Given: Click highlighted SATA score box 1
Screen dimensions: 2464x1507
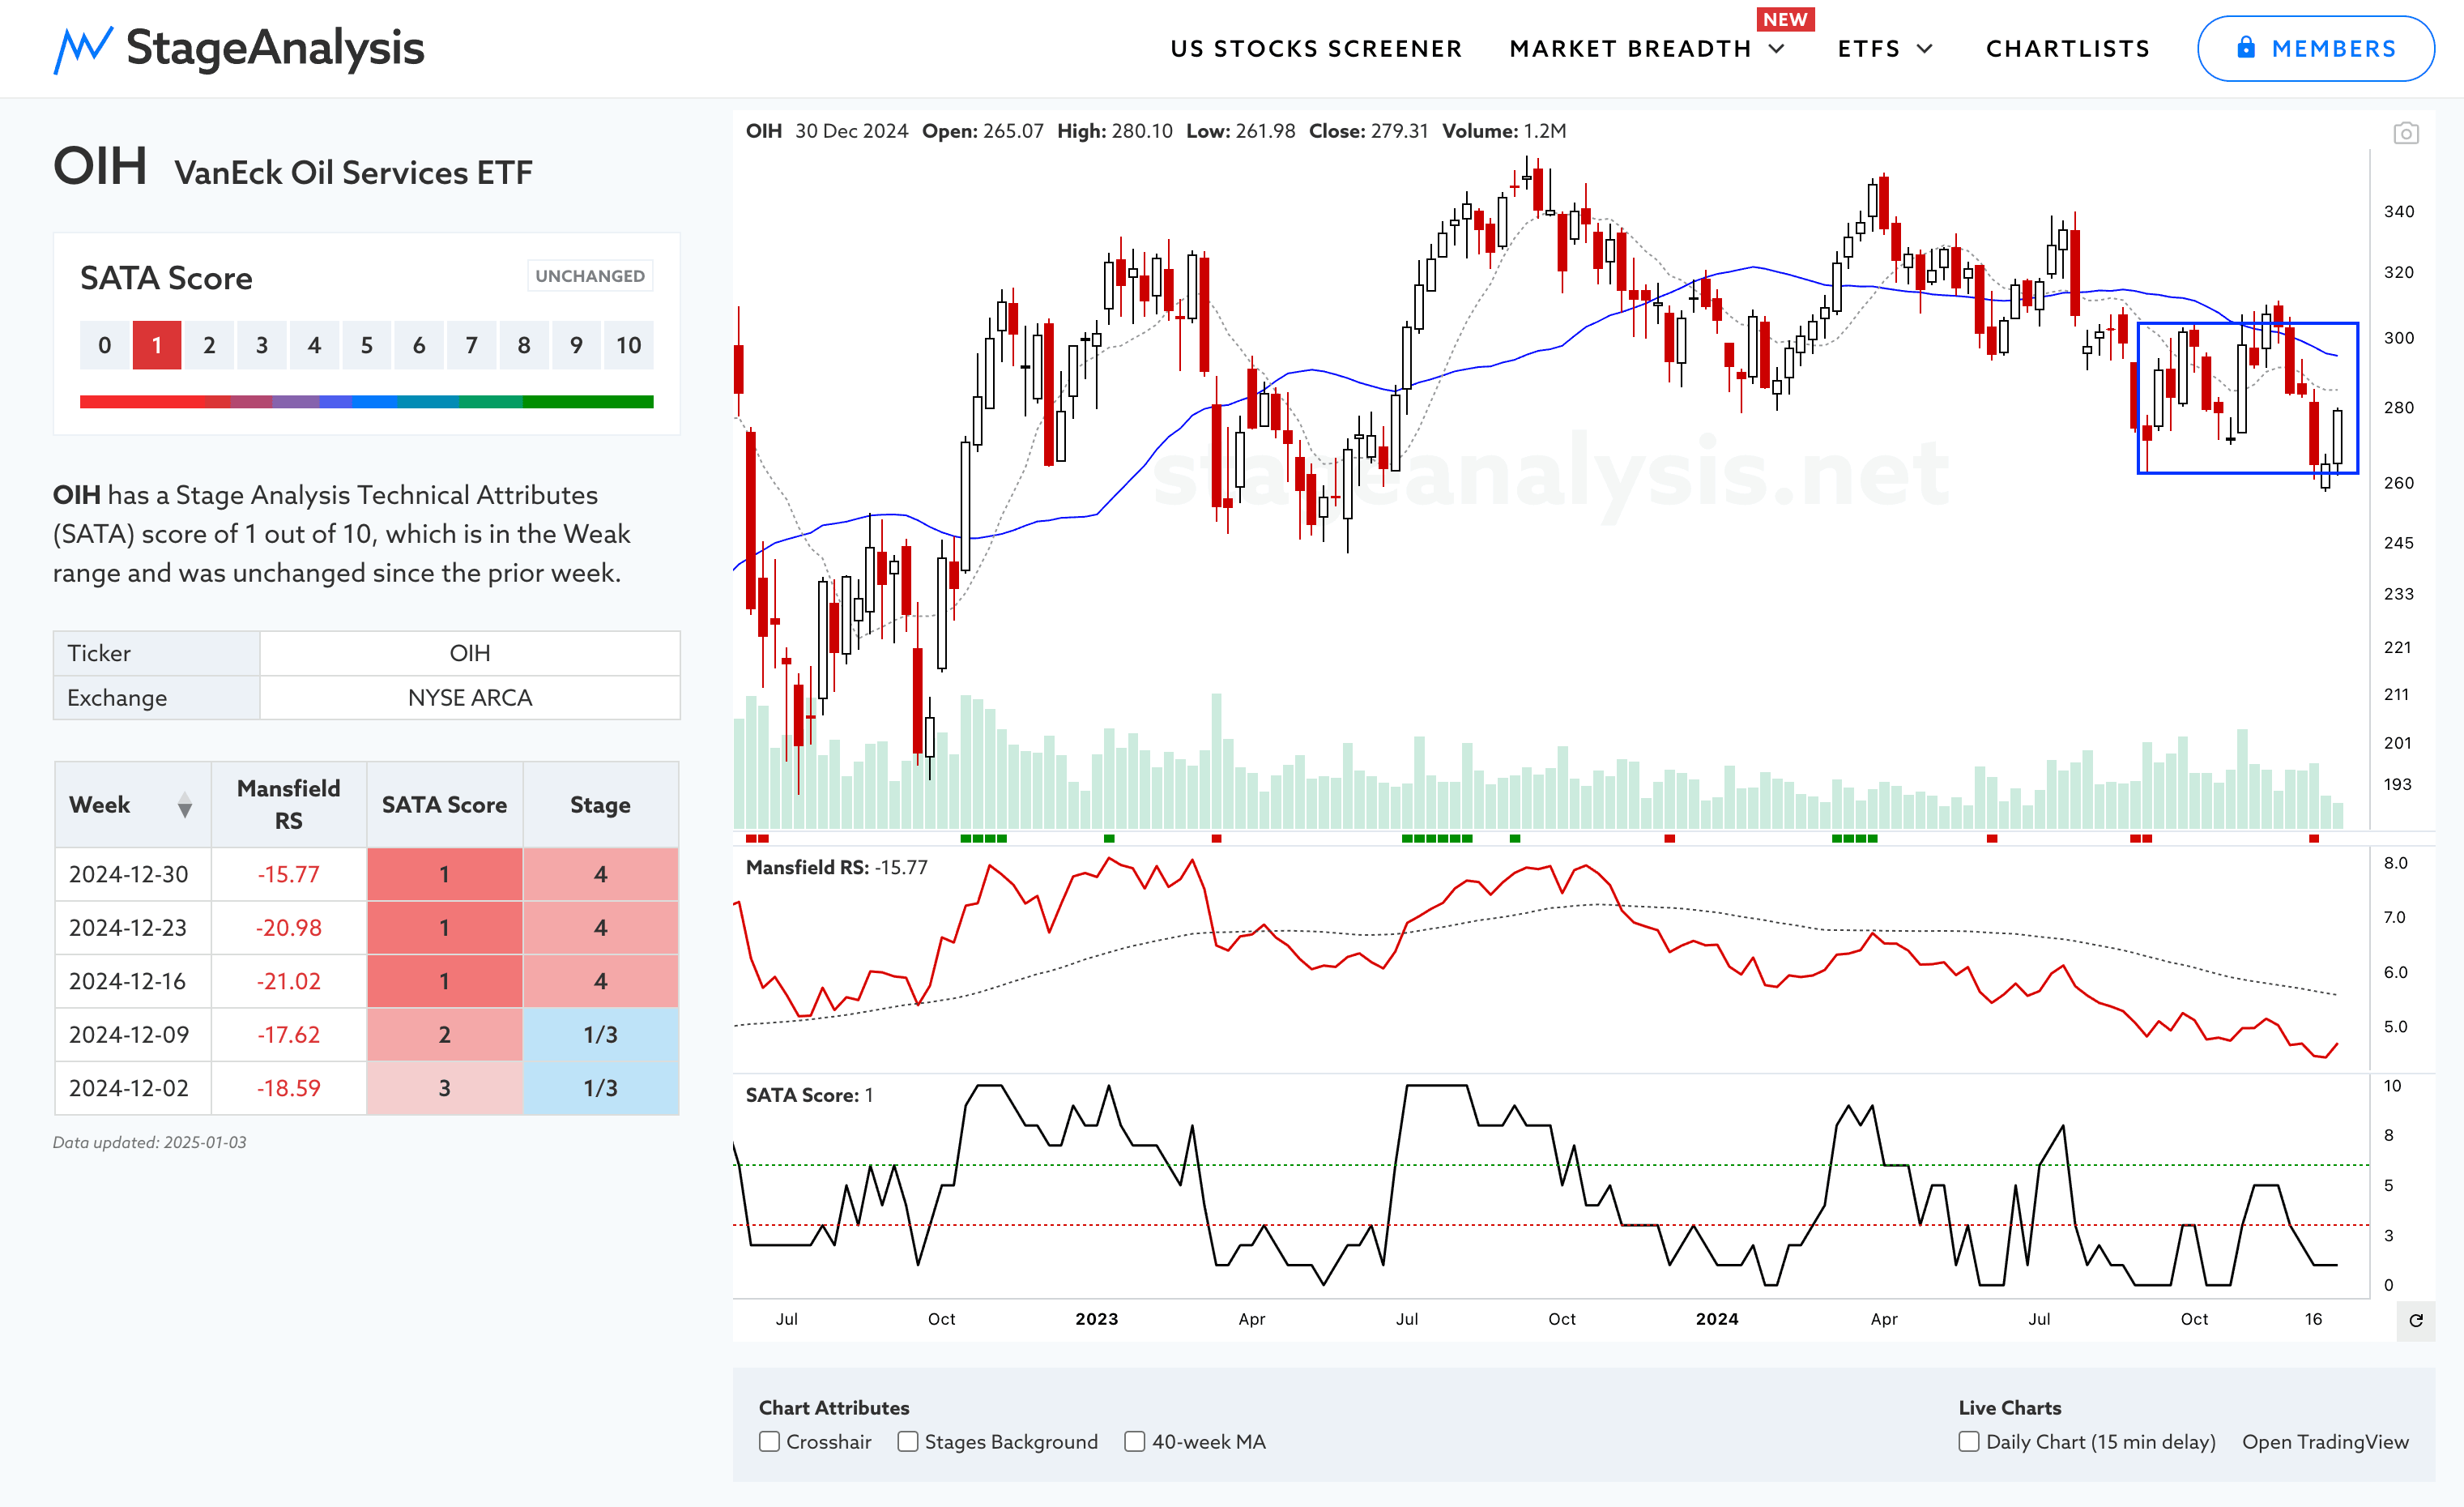Looking at the screenshot, I should click(157, 346).
